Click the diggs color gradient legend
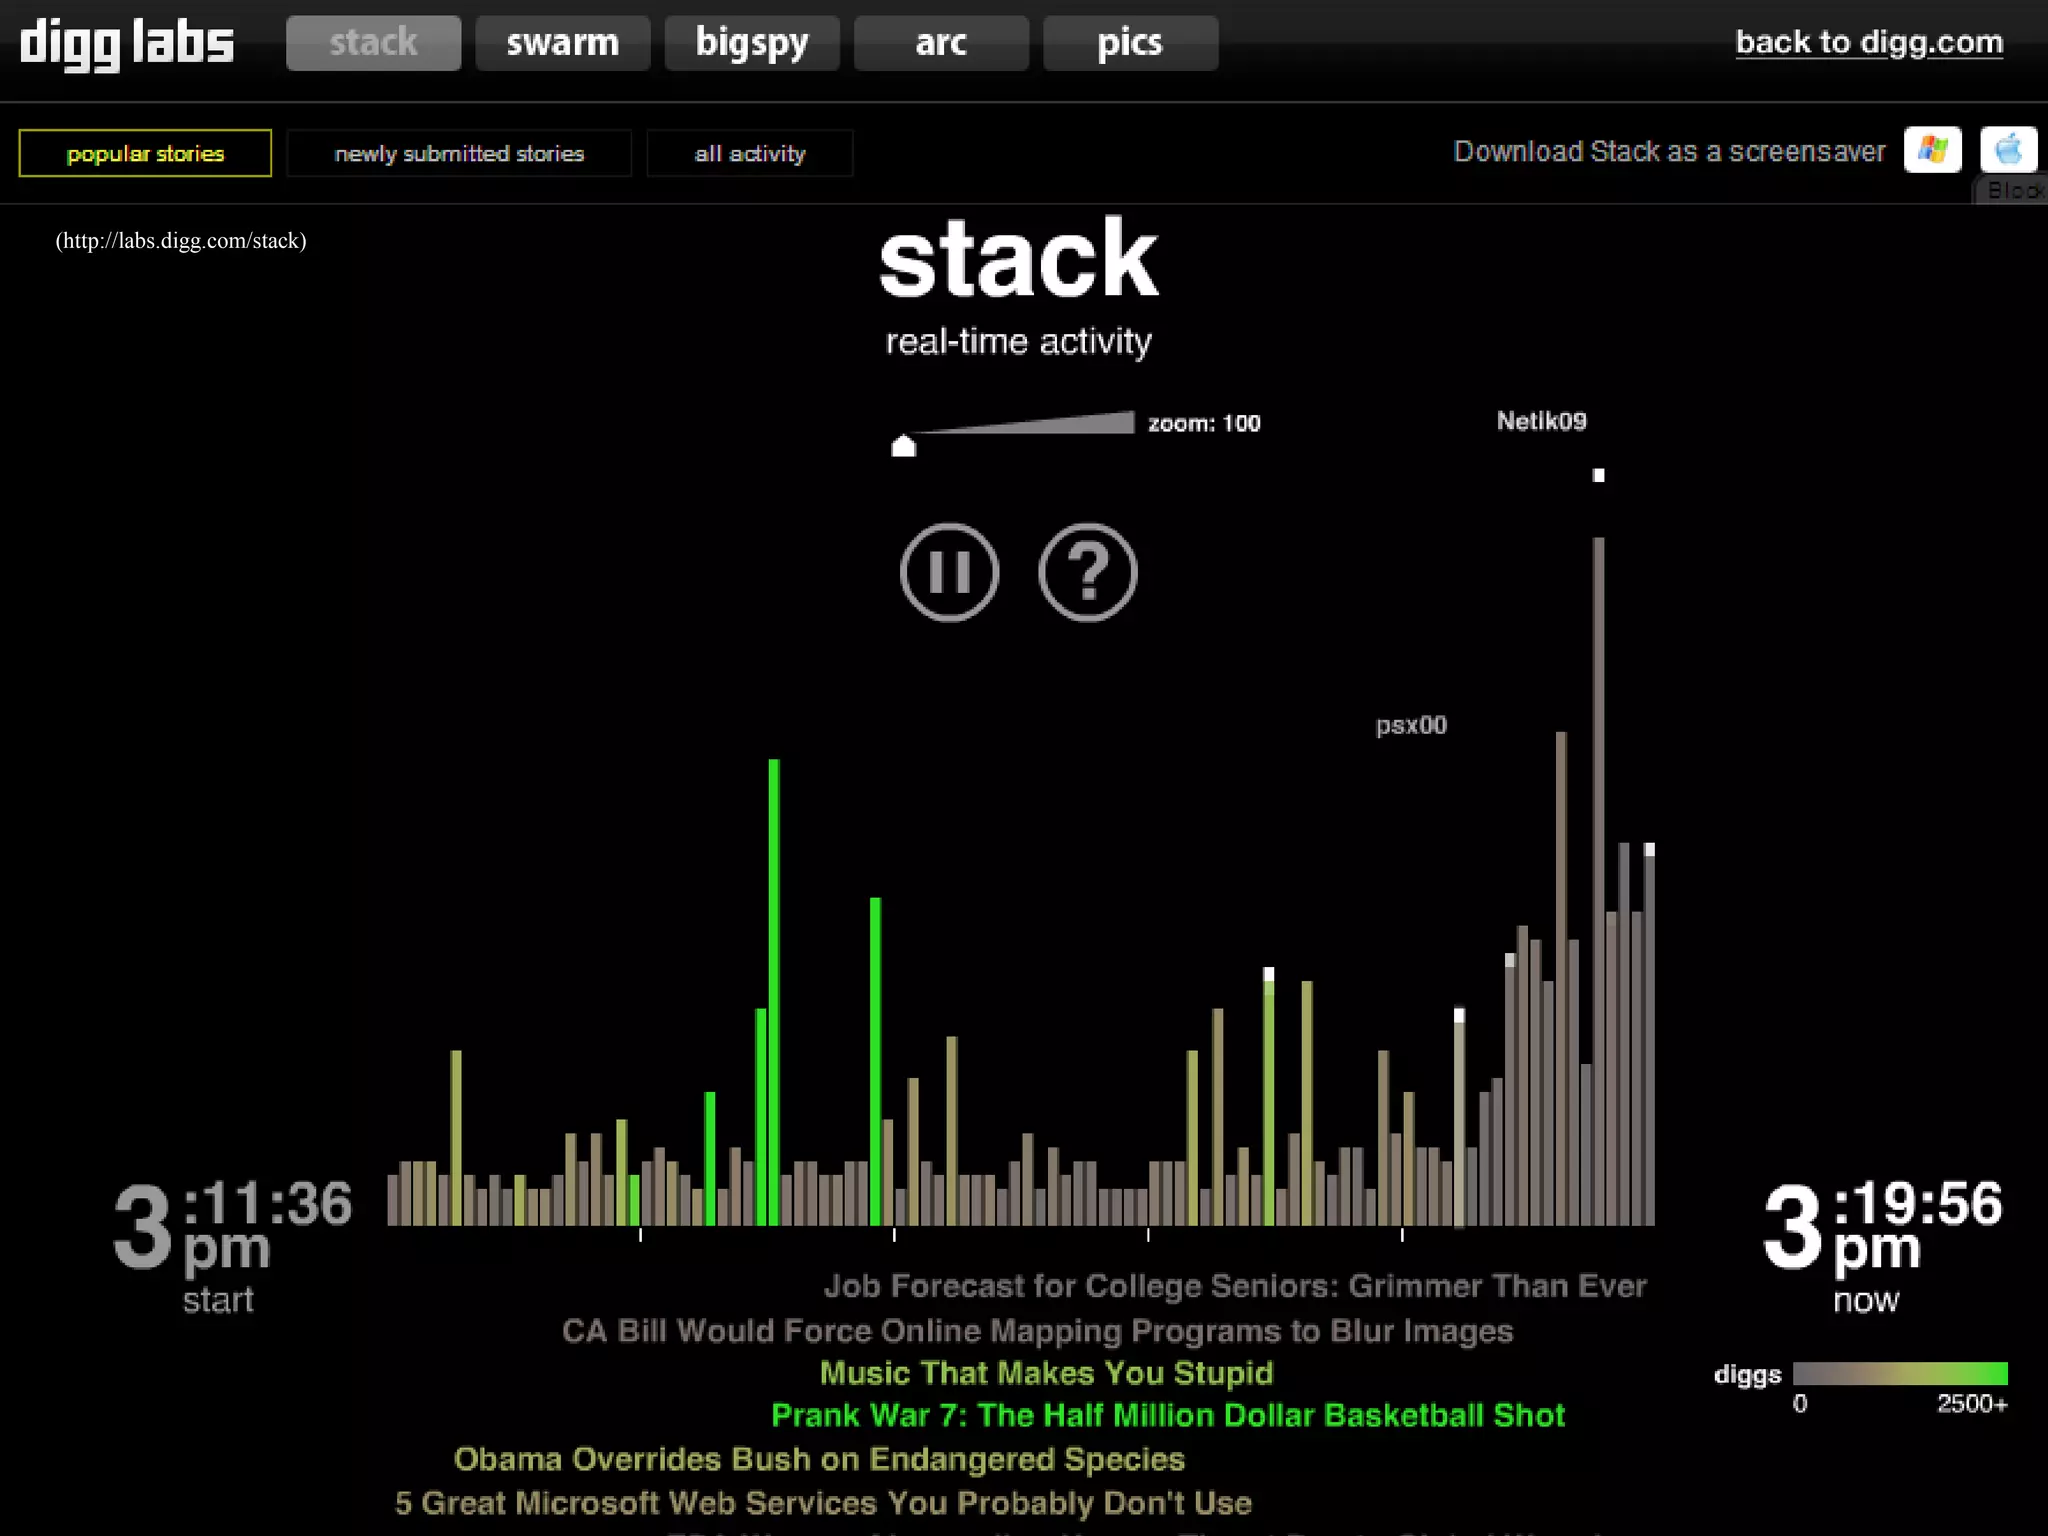Viewport: 2048px width, 1536px height. (1899, 1373)
